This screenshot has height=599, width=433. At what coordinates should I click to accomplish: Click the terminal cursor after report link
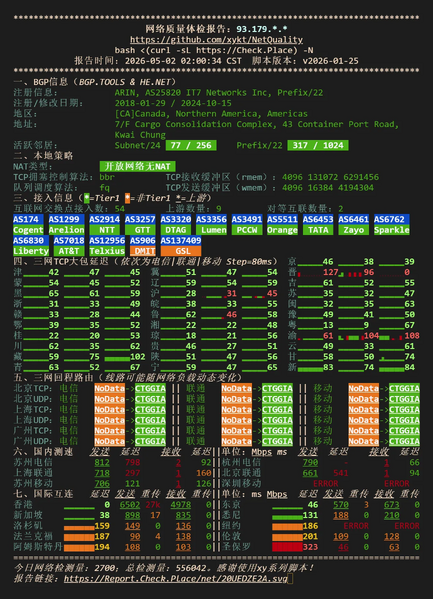click(x=290, y=578)
